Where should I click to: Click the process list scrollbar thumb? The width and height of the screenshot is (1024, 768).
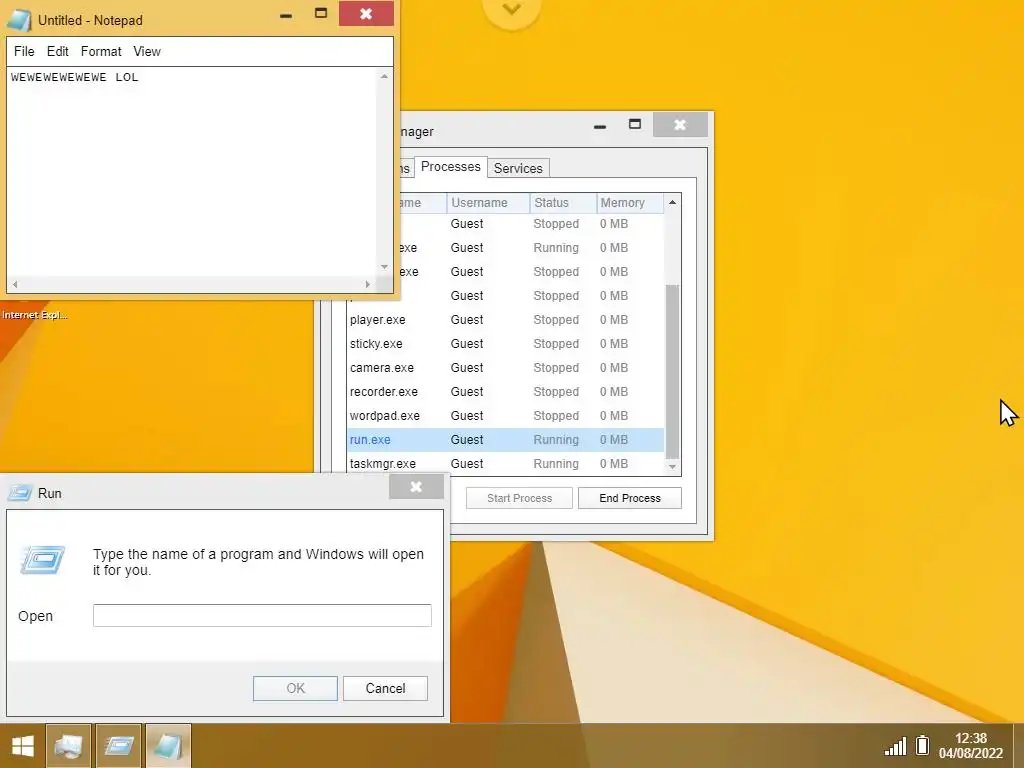672,372
